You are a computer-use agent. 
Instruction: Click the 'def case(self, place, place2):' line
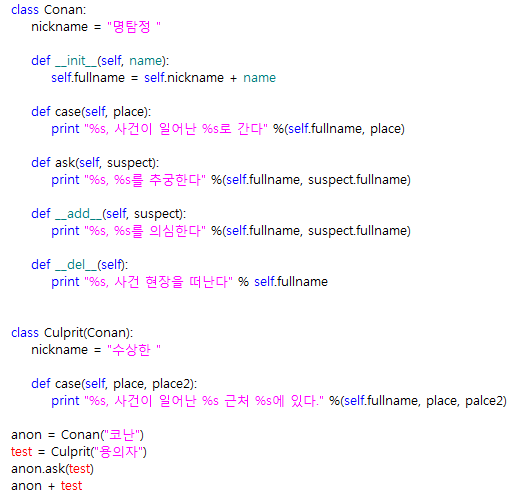pyautogui.click(x=114, y=384)
